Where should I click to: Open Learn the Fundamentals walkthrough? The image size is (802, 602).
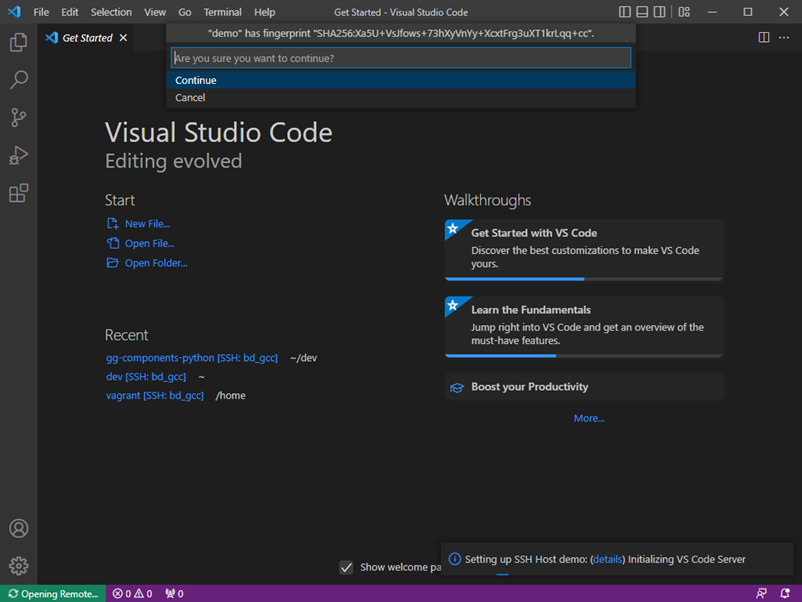[x=584, y=327]
